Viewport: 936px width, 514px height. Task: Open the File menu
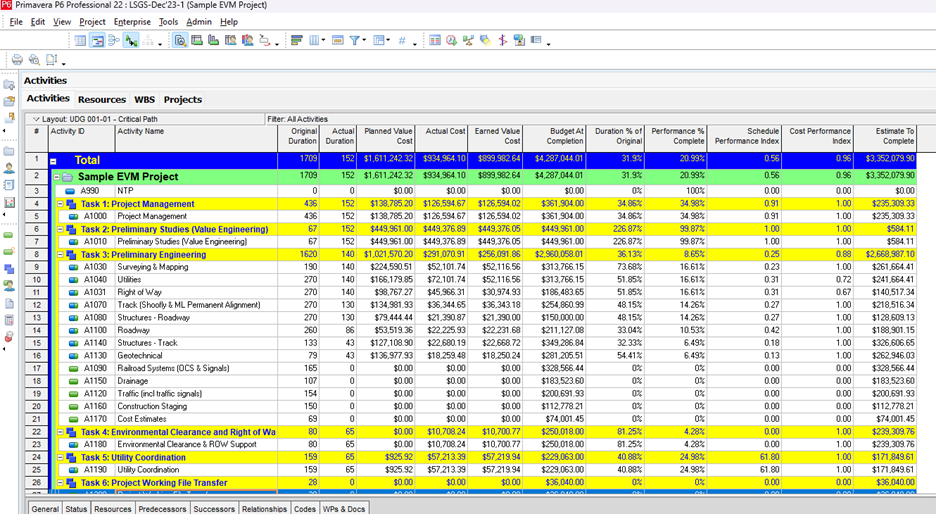pyautogui.click(x=16, y=21)
